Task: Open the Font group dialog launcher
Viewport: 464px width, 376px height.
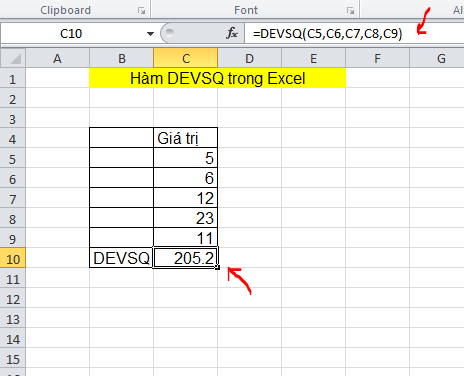Action: 350,11
